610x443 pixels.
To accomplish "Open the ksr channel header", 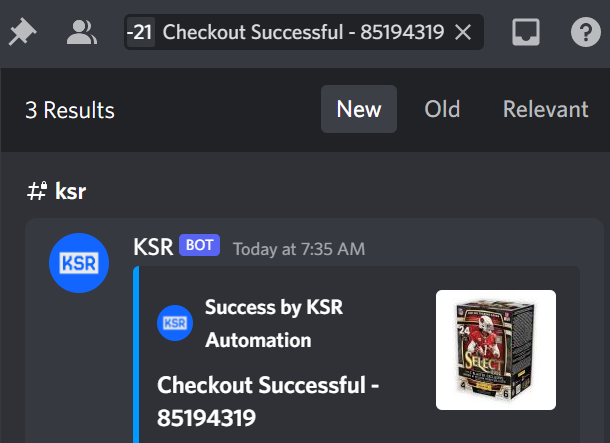I will coord(57,191).
